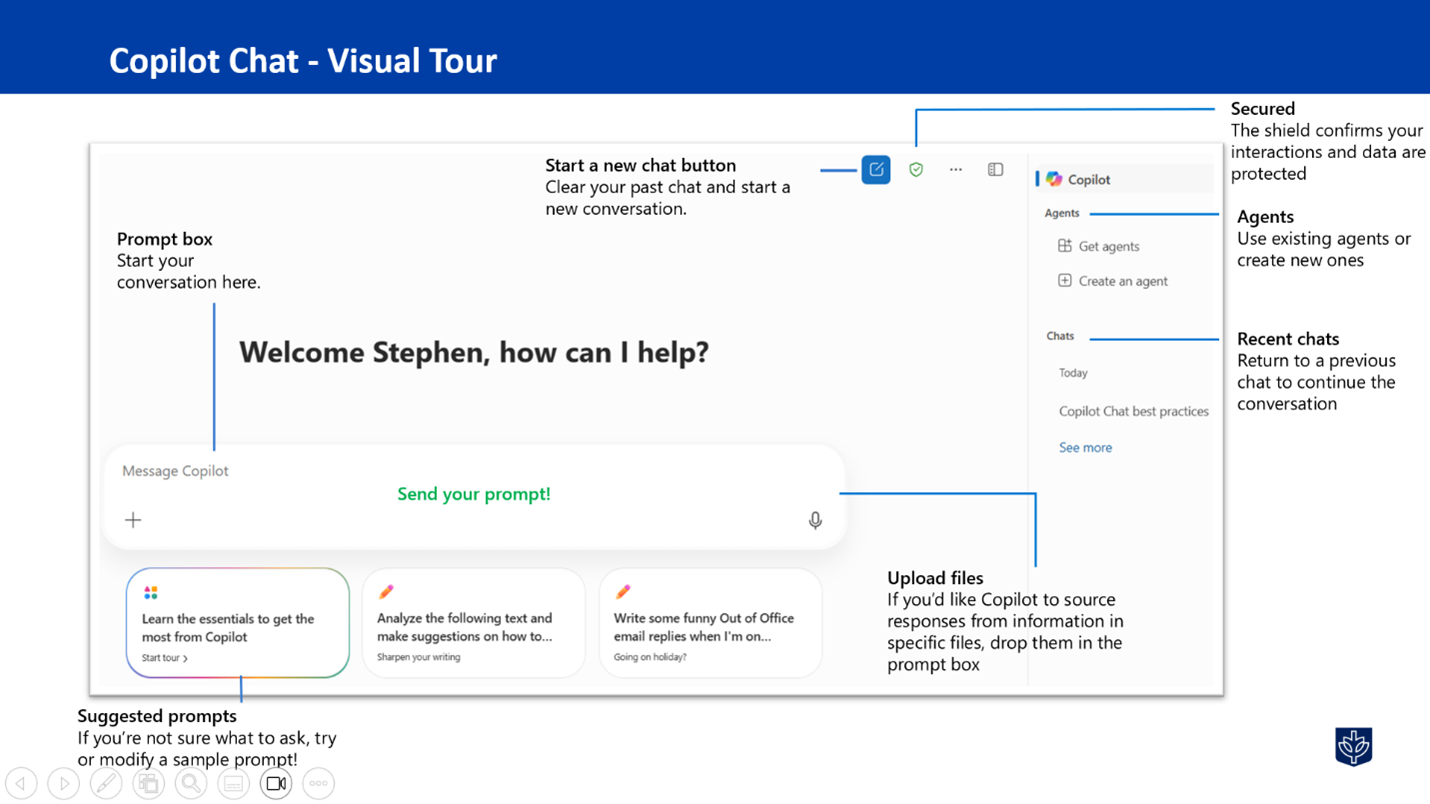Click the plus icon to upload files

133,520
